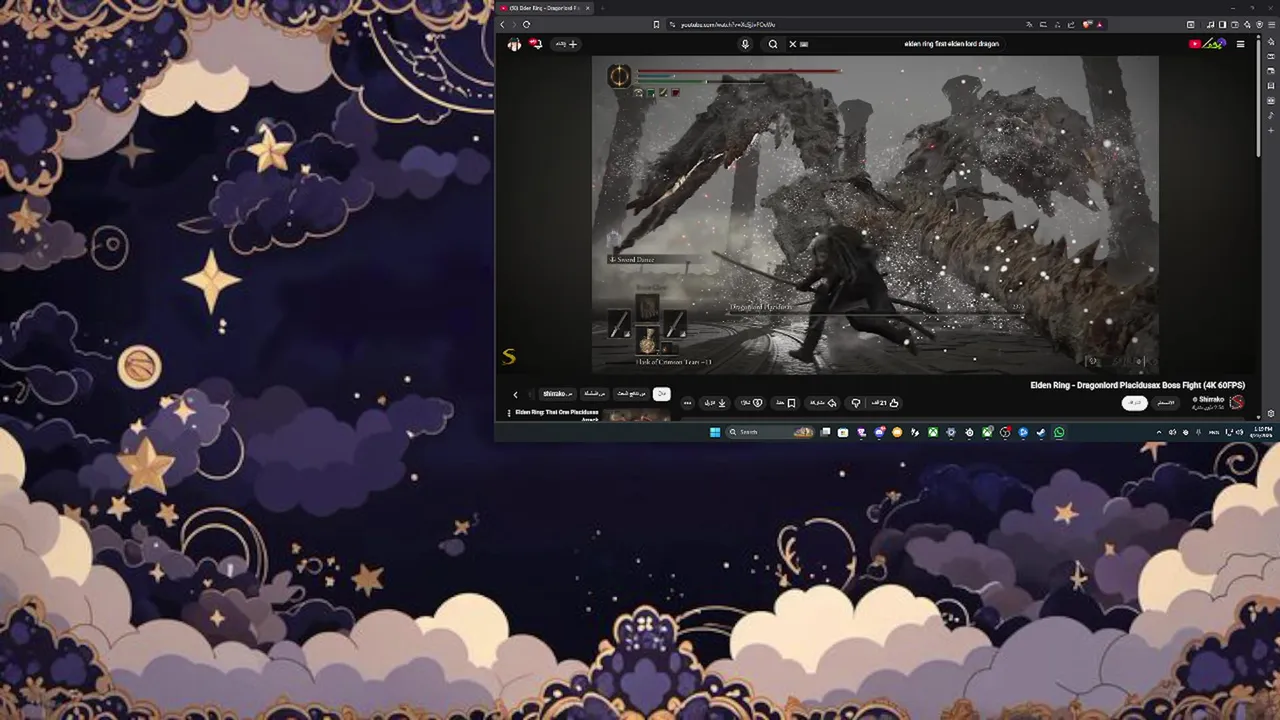Toggle the browser sidebar panel
This screenshot has height=720, width=1280.
coord(1222,24)
